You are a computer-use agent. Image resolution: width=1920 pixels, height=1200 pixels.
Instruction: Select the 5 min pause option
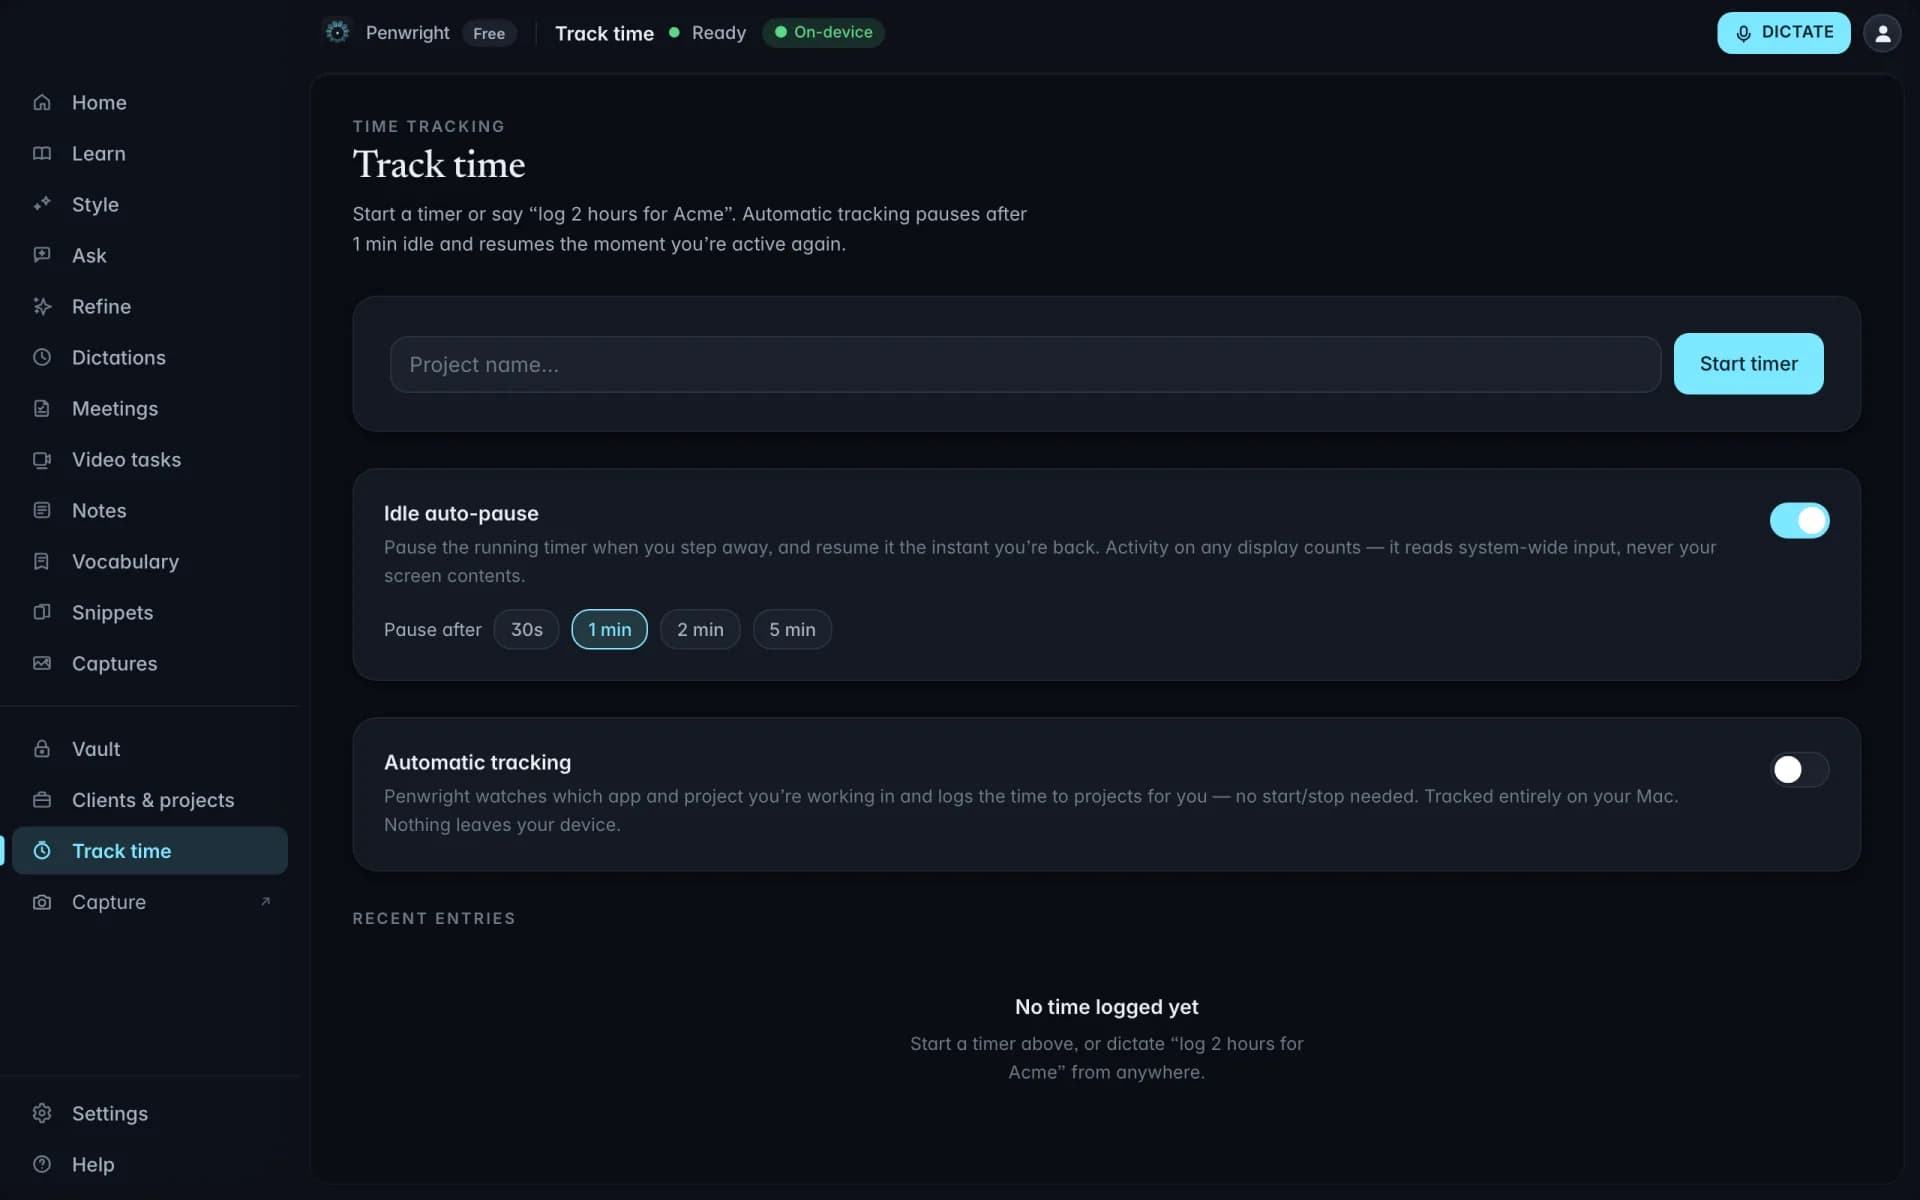click(792, 629)
